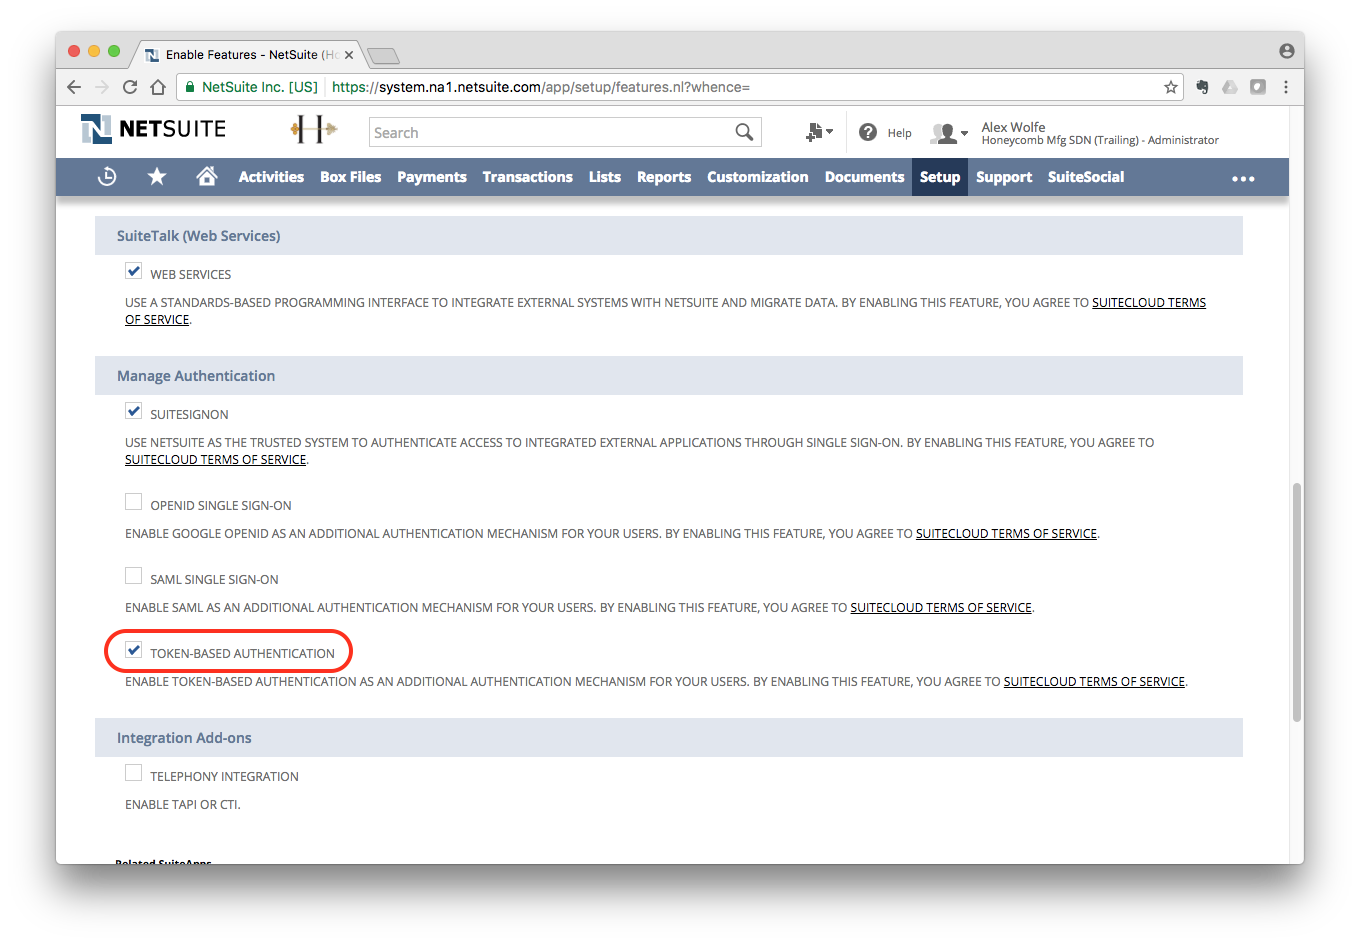Image resolution: width=1360 pixels, height=944 pixels.
Task: Click the Help text link
Action: pyautogui.click(x=900, y=133)
